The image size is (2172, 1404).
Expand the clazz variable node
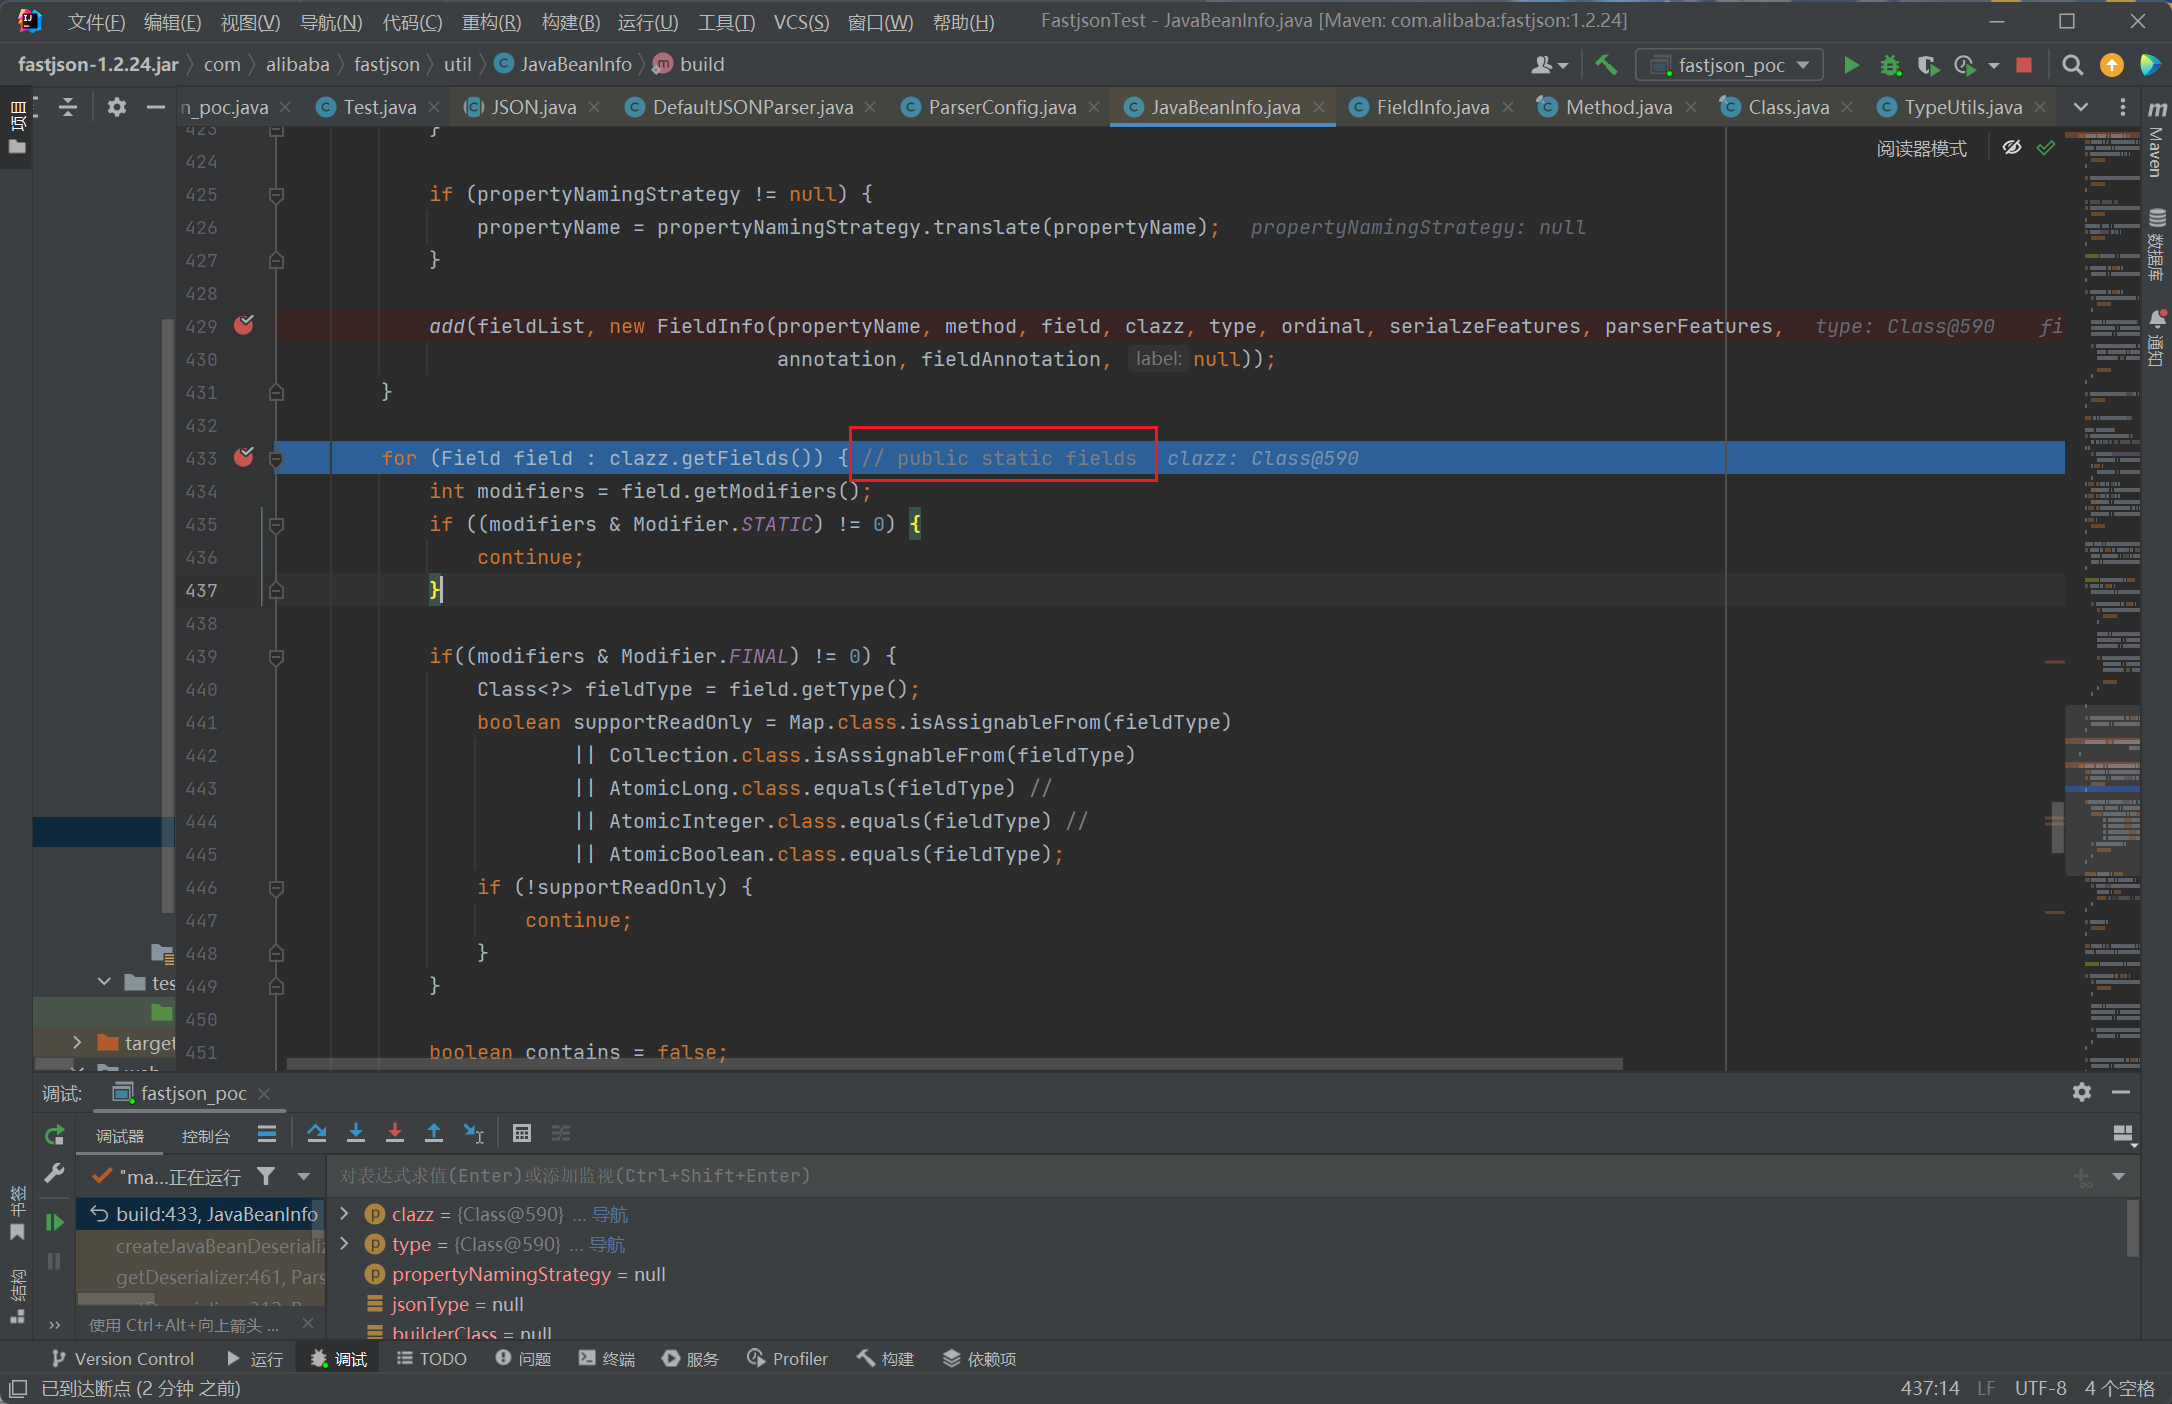(x=345, y=1213)
